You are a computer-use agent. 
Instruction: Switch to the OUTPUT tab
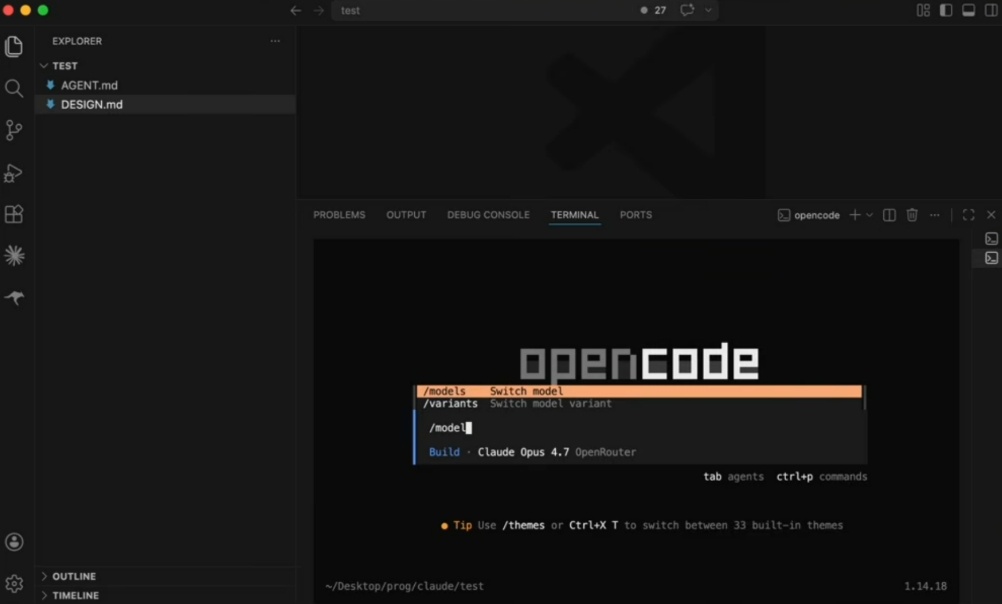(406, 215)
